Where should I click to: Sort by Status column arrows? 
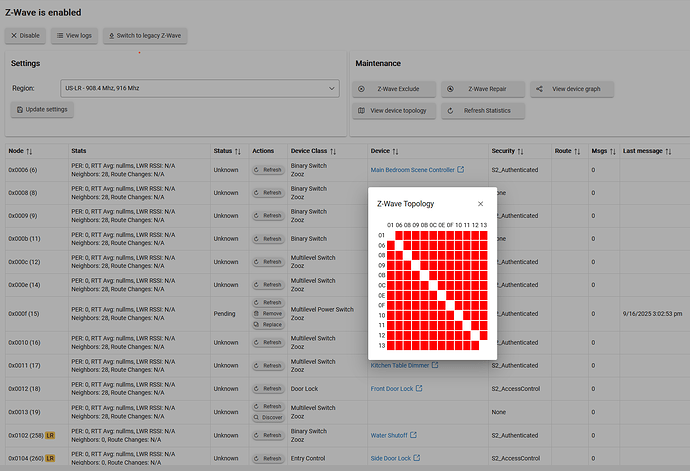237,151
